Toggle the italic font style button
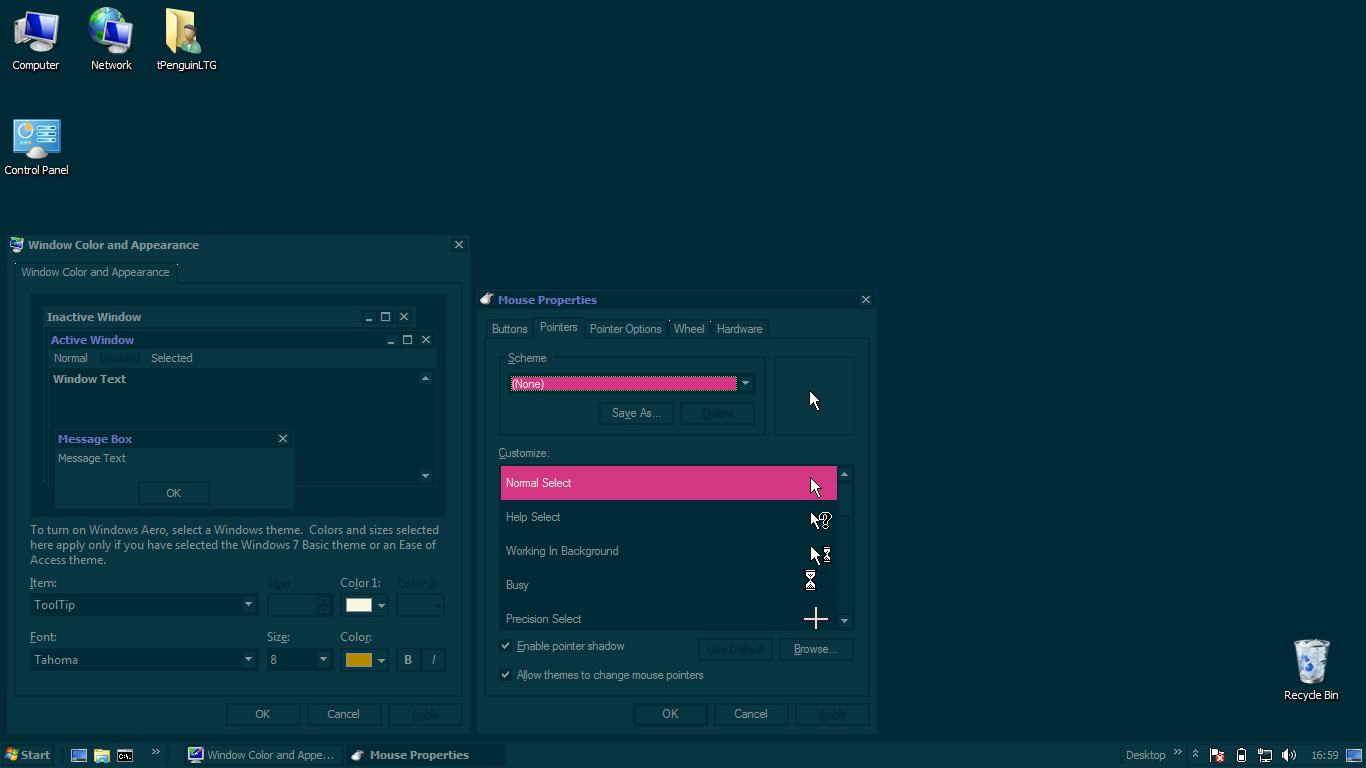The height and width of the screenshot is (768, 1366). (x=433, y=660)
